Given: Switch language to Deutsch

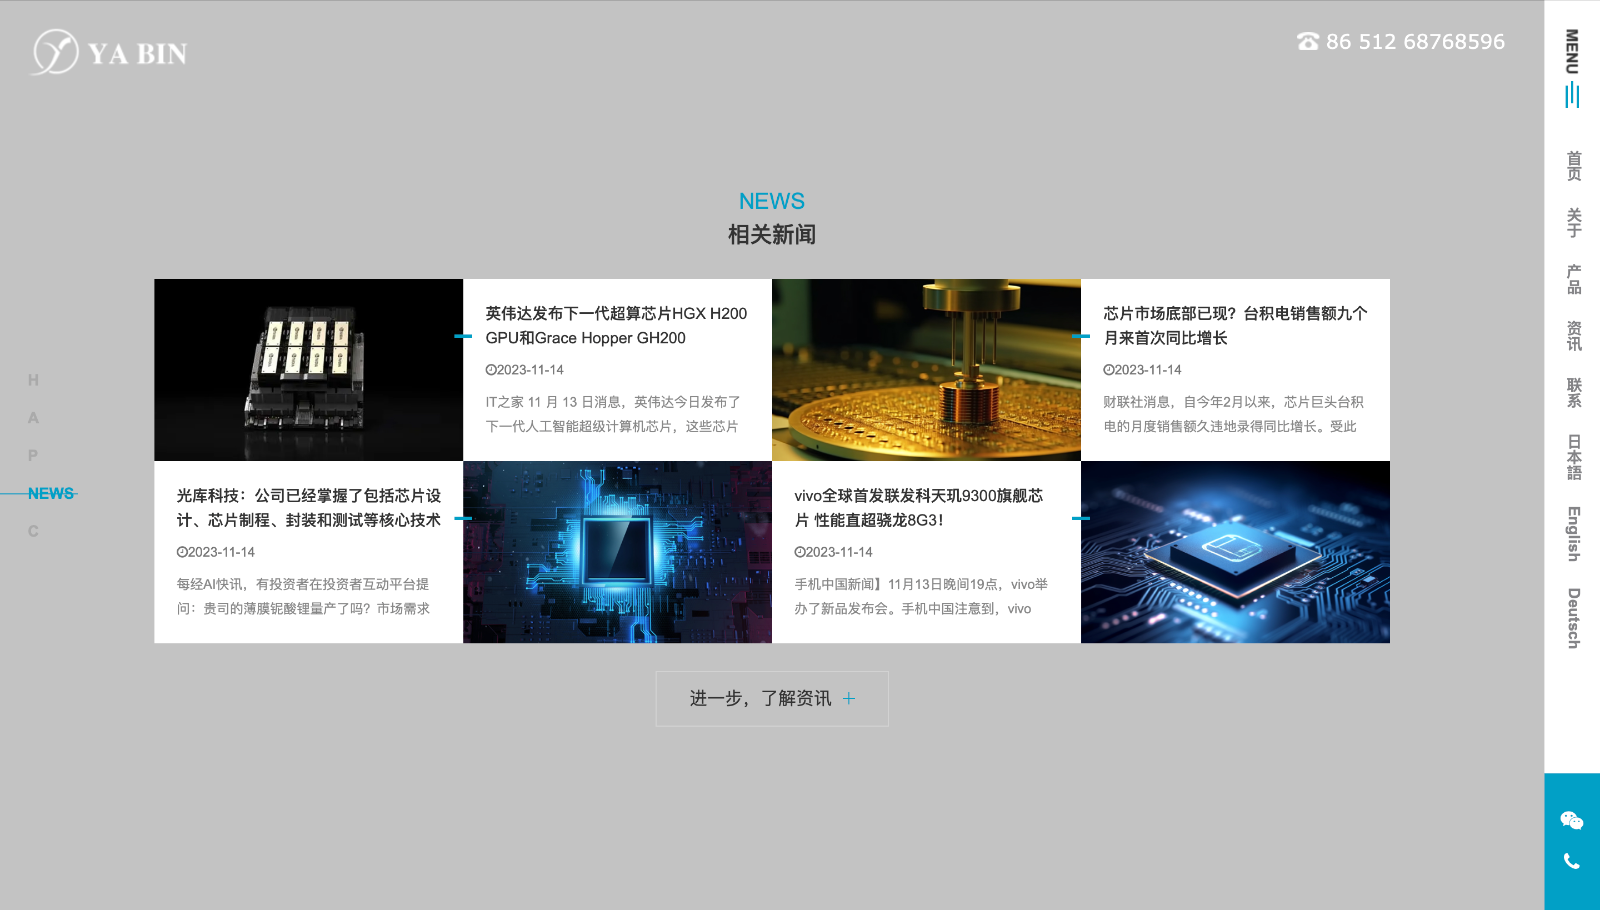Looking at the screenshot, I should coord(1573,618).
